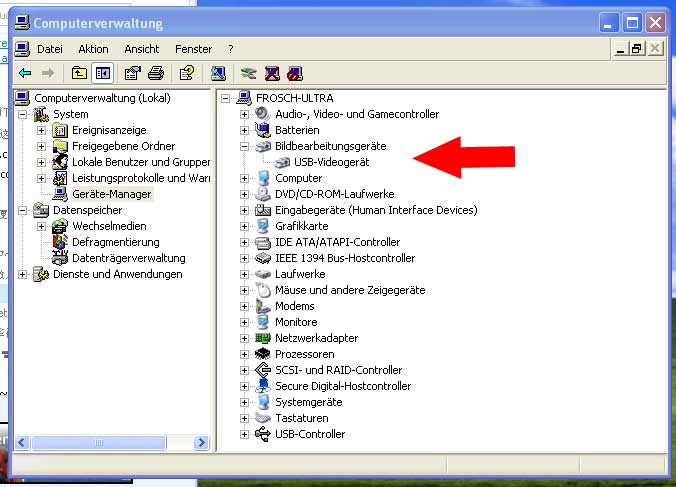
Task: Collapse the Datenspeicher node
Action: pos(22,210)
